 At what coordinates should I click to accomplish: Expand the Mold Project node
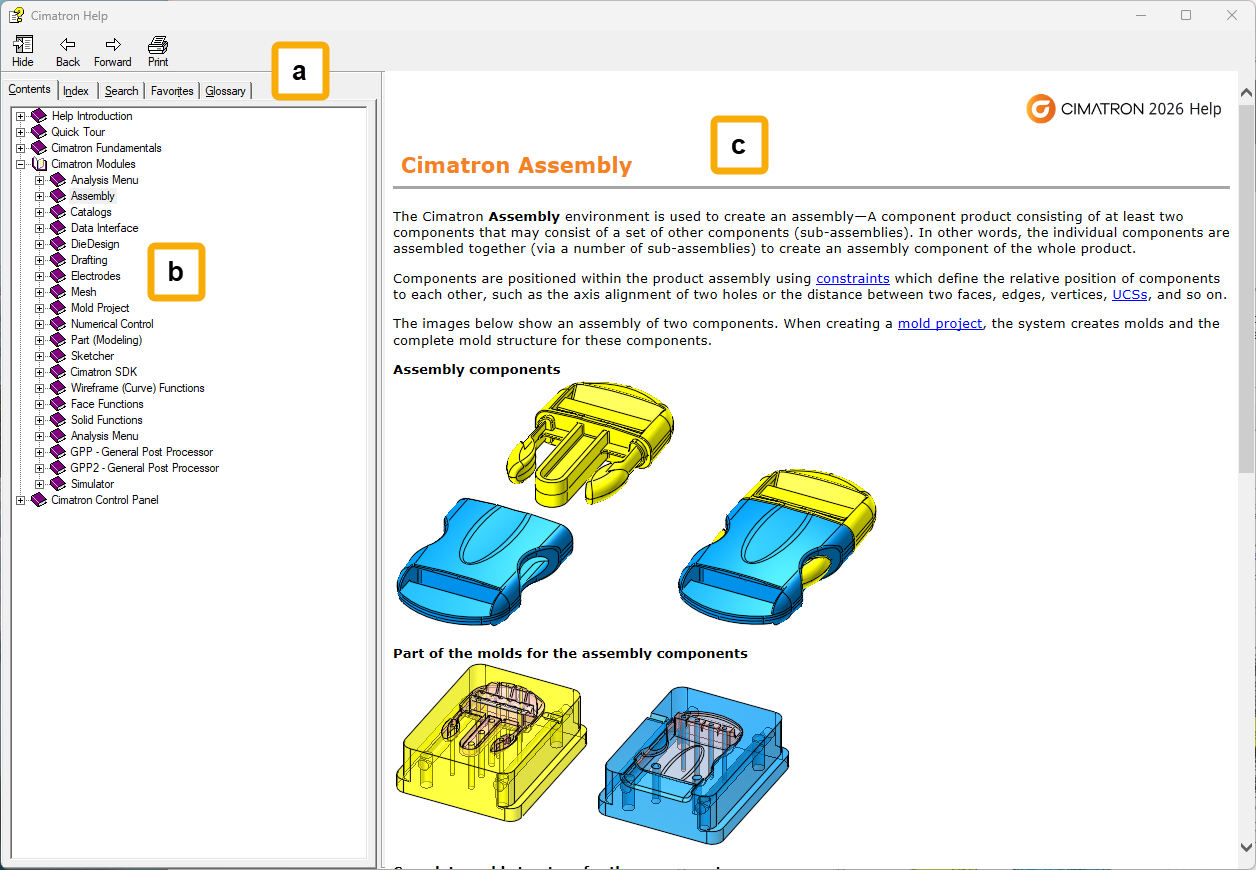coord(40,308)
